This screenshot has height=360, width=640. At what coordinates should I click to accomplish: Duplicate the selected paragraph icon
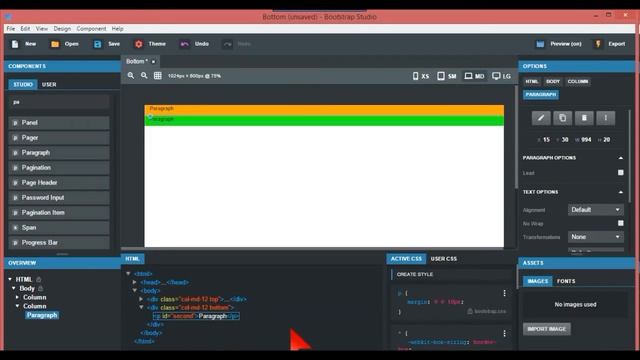tap(562, 118)
